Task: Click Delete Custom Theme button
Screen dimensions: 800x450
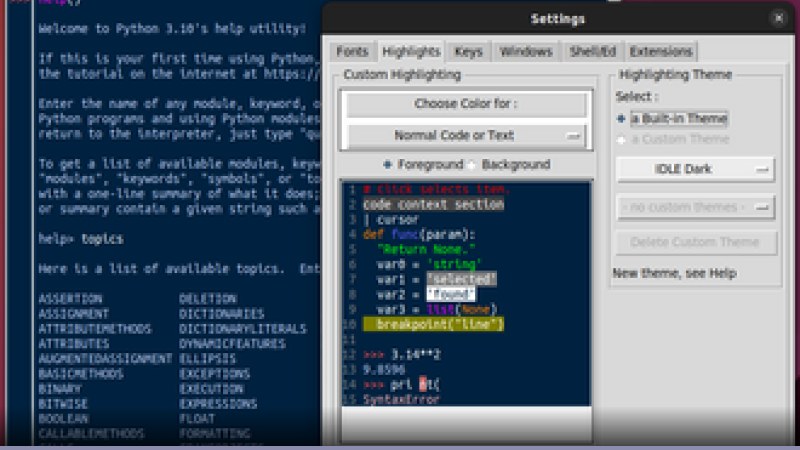Action: coord(696,242)
